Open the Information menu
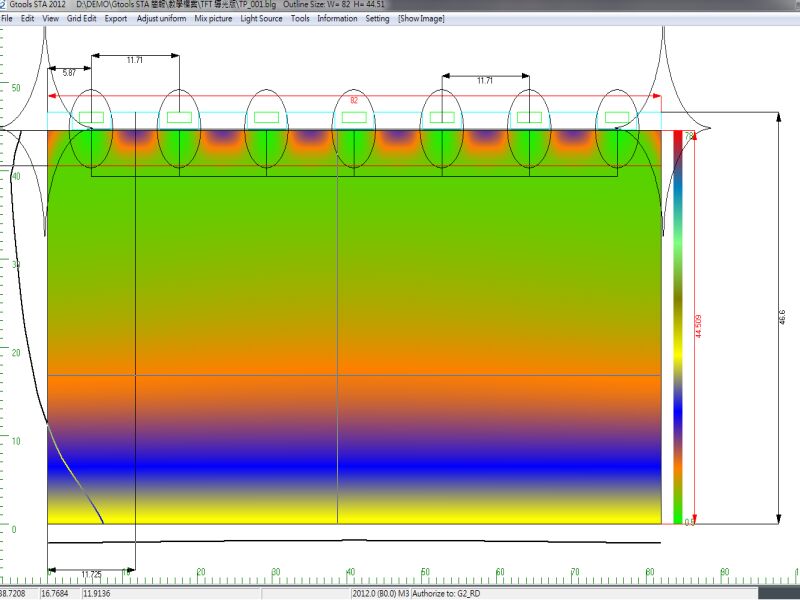 337,18
